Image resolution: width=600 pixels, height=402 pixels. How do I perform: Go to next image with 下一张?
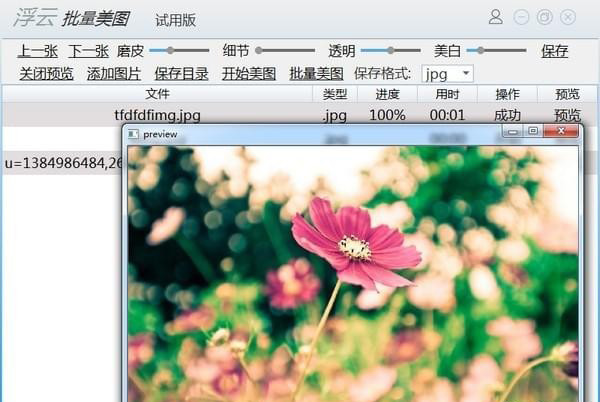[88, 51]
